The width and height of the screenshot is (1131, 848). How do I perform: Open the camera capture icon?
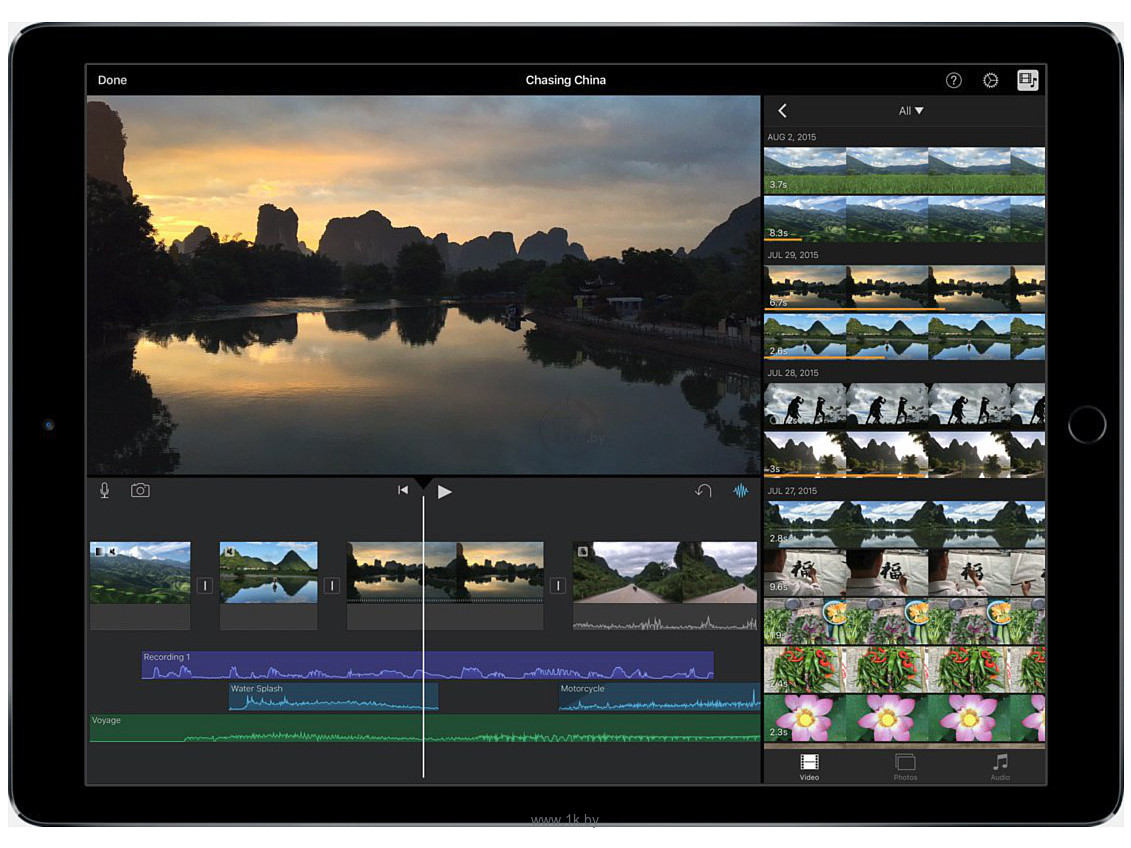(x=140, y=490)
